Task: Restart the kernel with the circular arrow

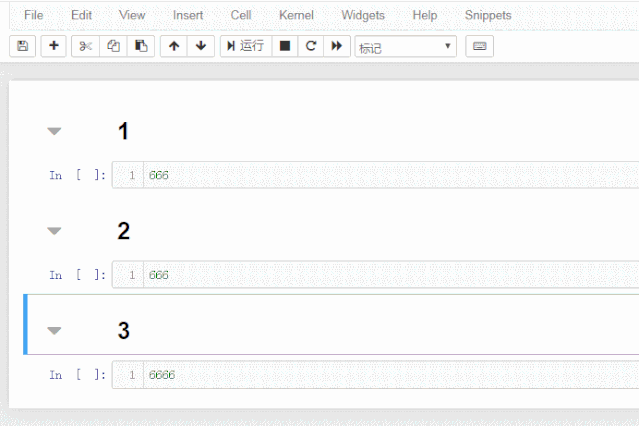Action: [x=311, y=46]
